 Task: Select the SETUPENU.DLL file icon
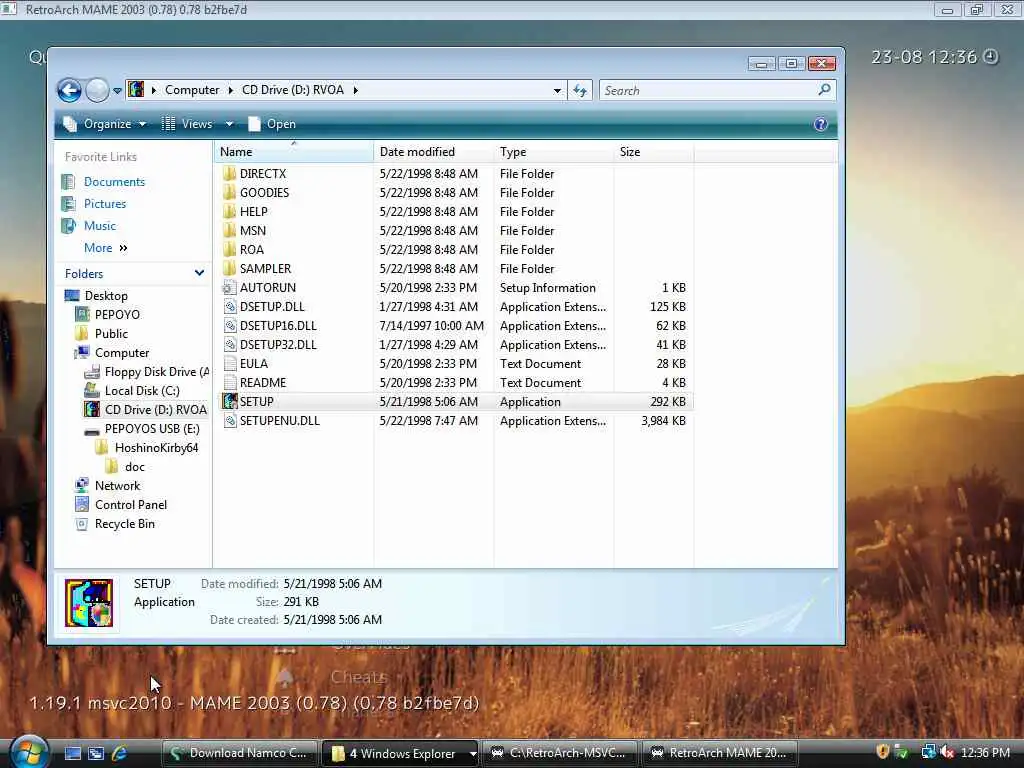(x=229, y=421)
